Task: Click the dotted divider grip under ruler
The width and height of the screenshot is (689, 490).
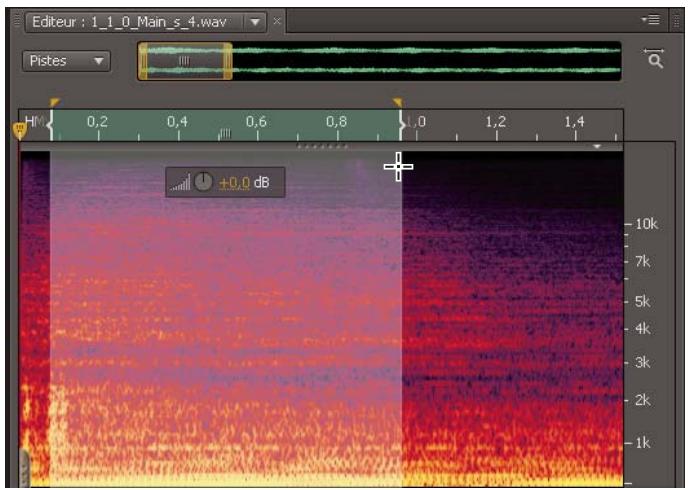Action: [x=323, y=146]
